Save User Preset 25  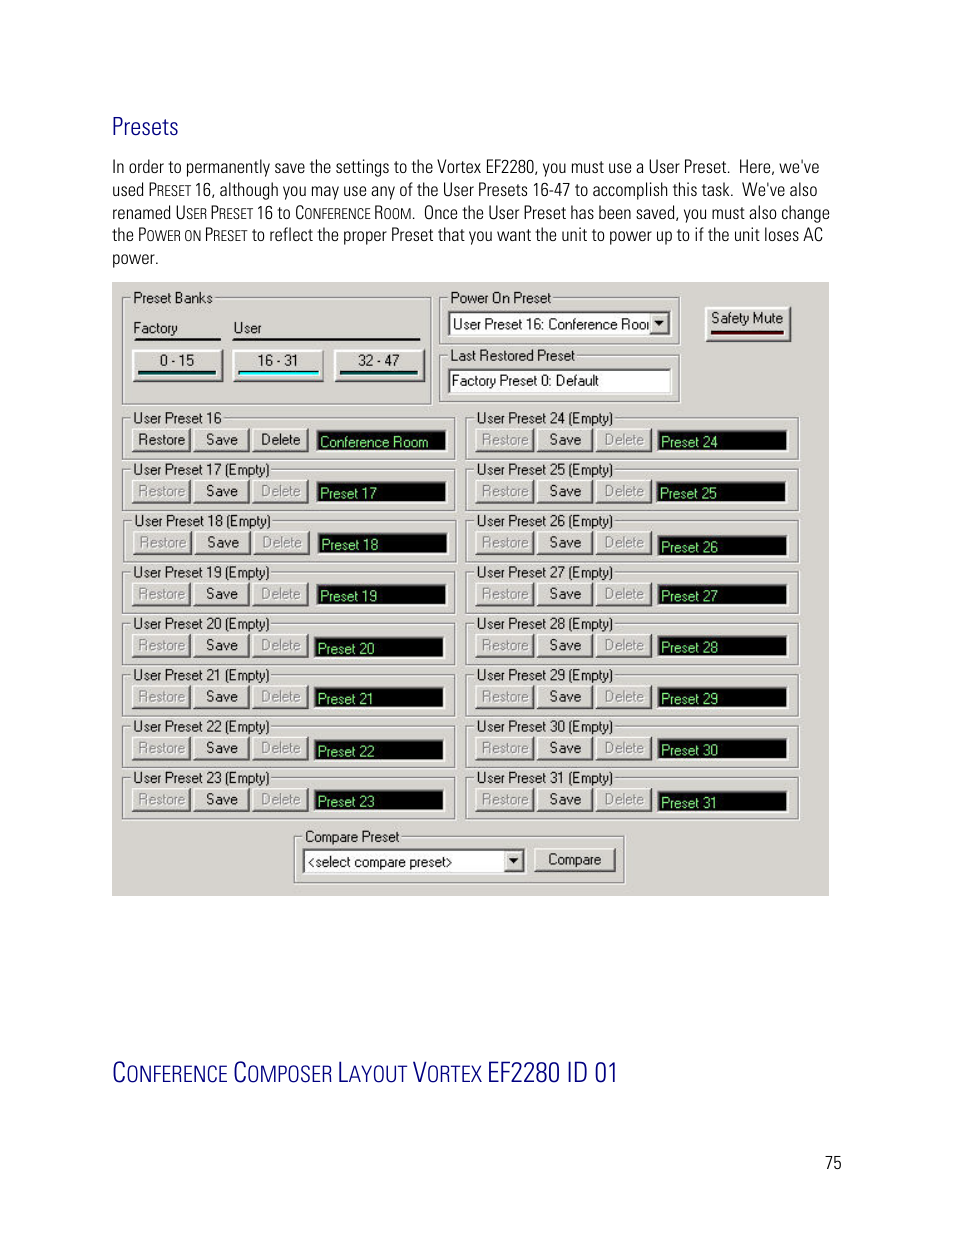(x=565, y=492)
